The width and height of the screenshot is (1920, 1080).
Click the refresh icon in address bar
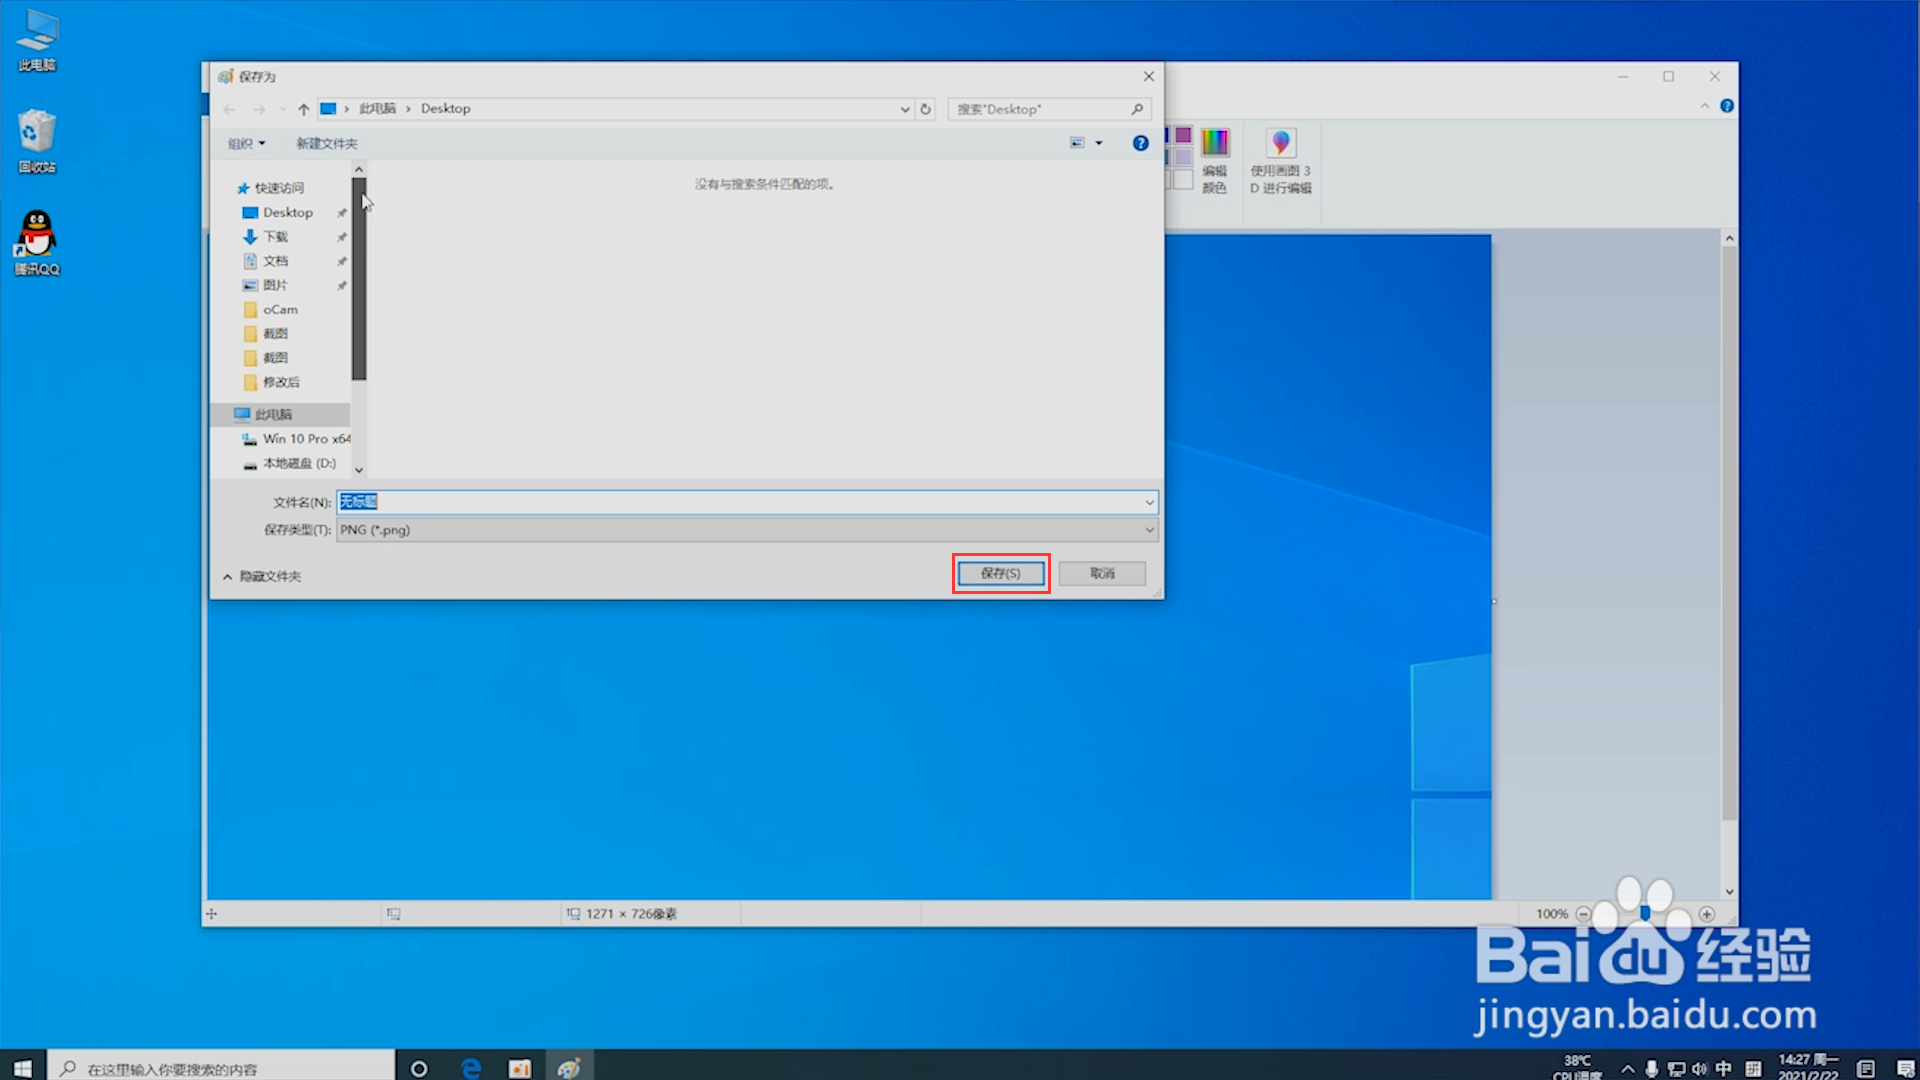tap(925, 109)
